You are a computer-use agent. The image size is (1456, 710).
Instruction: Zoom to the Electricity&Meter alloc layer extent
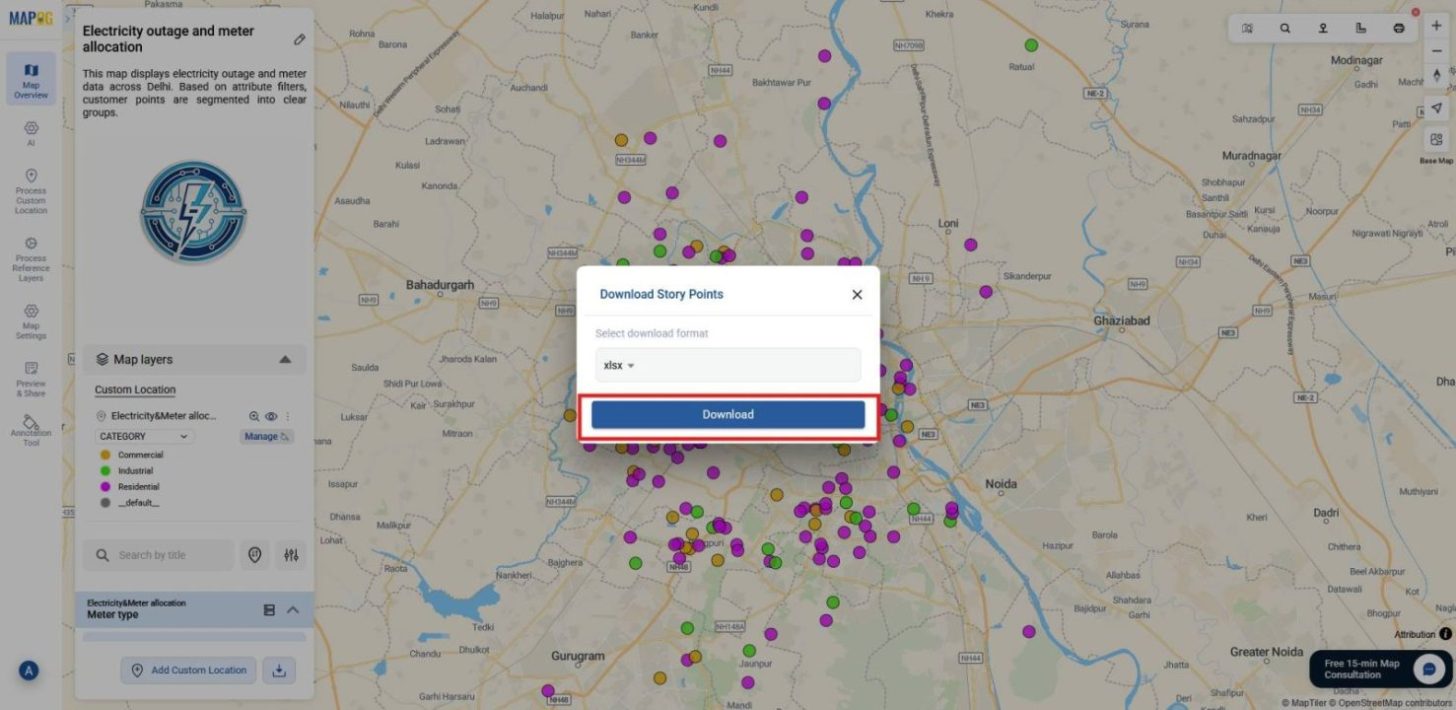pos(253,416)
